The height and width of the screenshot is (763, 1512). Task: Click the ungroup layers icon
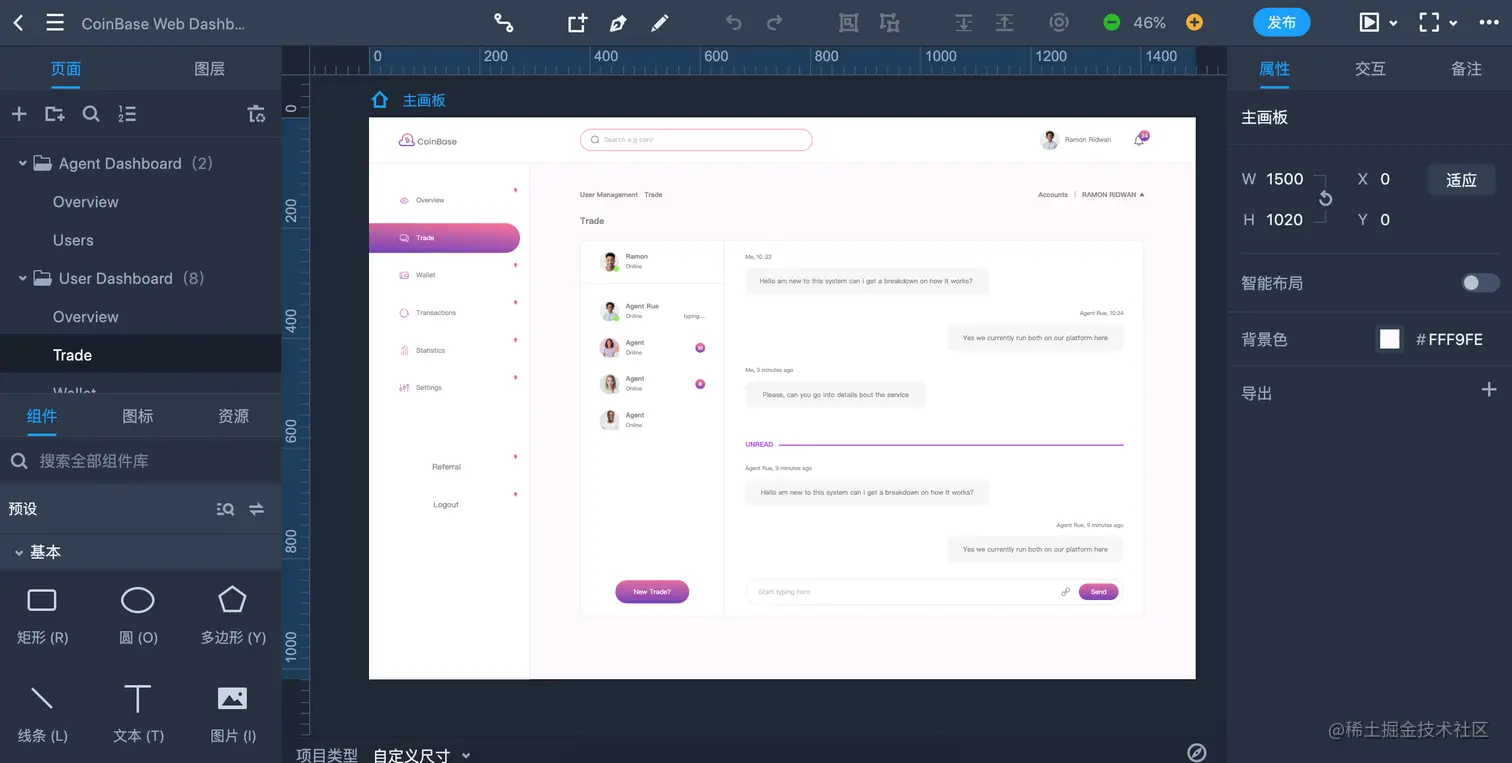[x=889, y=22]
